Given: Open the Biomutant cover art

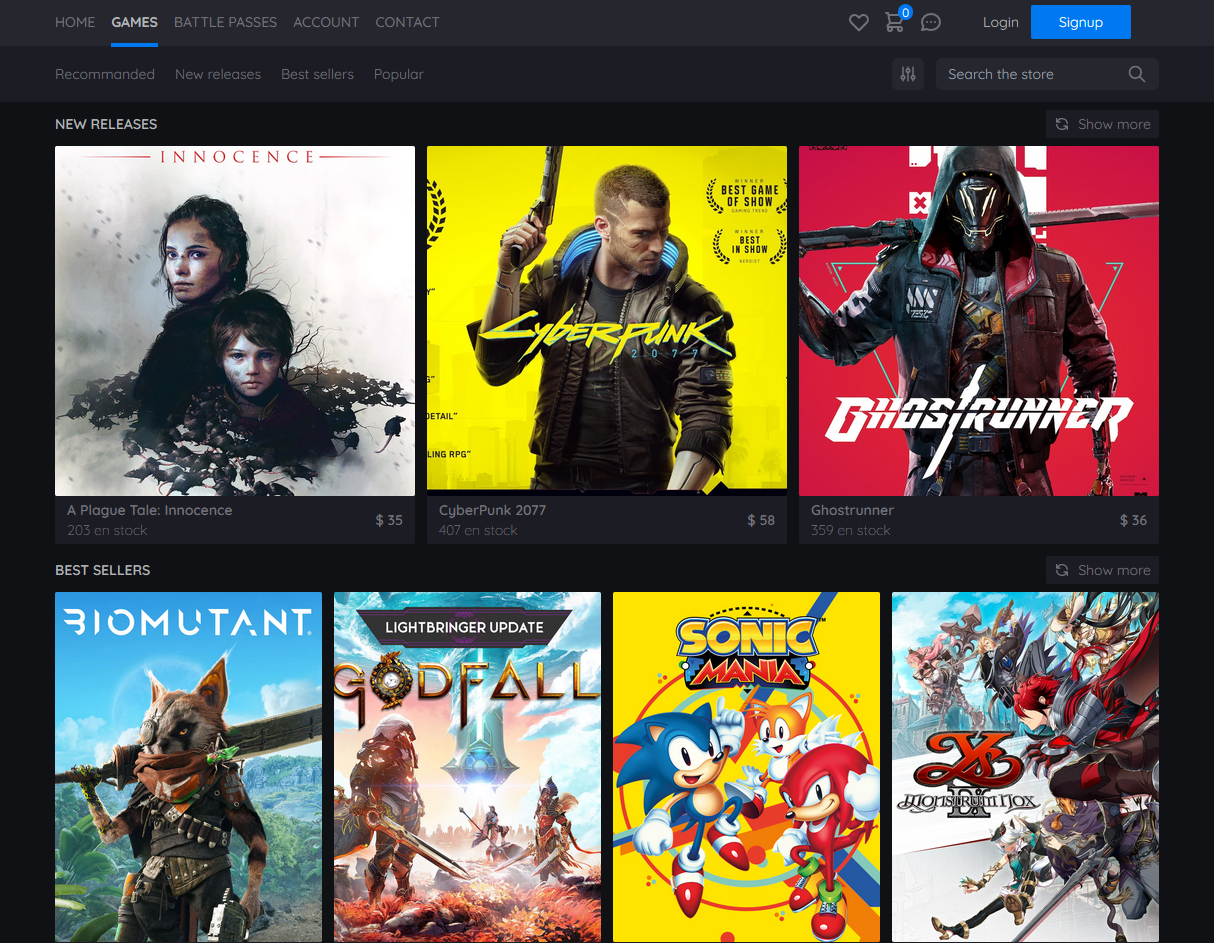Looking at the screenshot, I should (x=188, y=767).
